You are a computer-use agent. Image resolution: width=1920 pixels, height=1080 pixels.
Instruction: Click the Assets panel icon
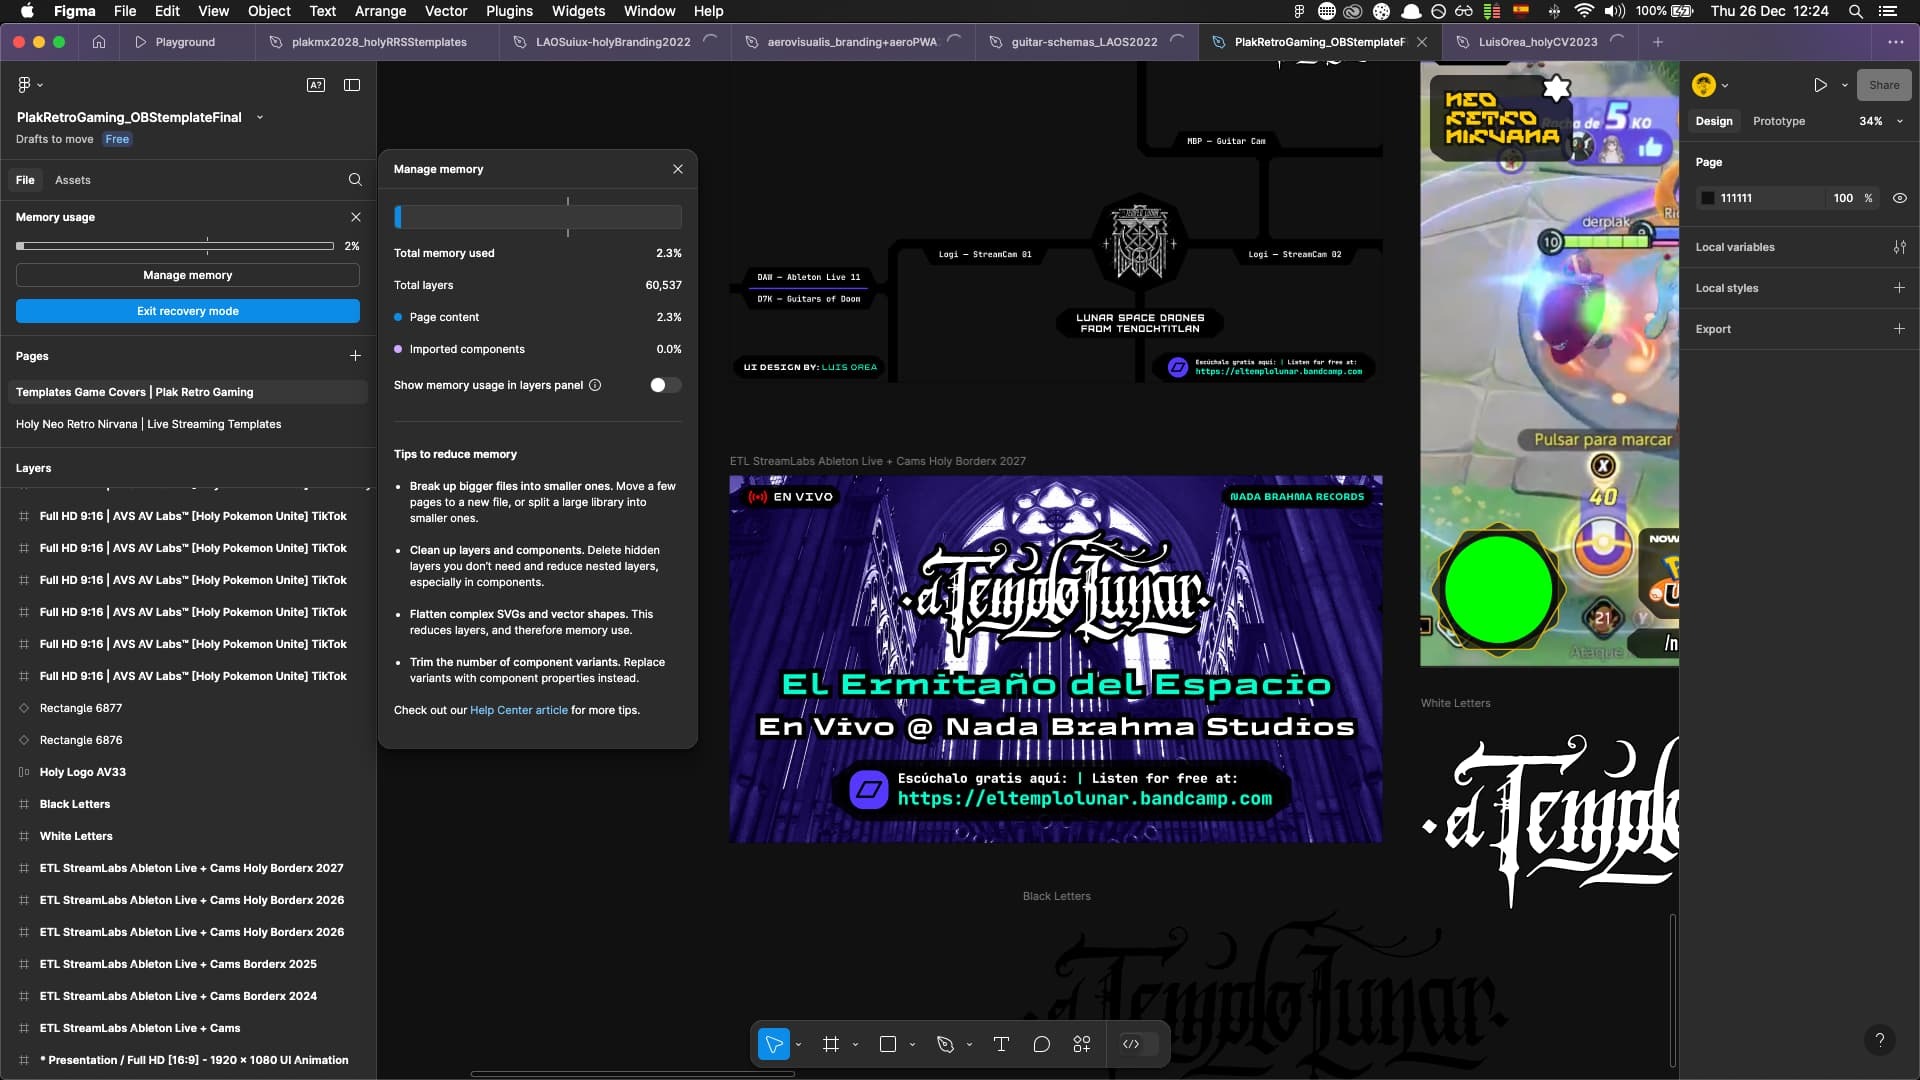74,178
